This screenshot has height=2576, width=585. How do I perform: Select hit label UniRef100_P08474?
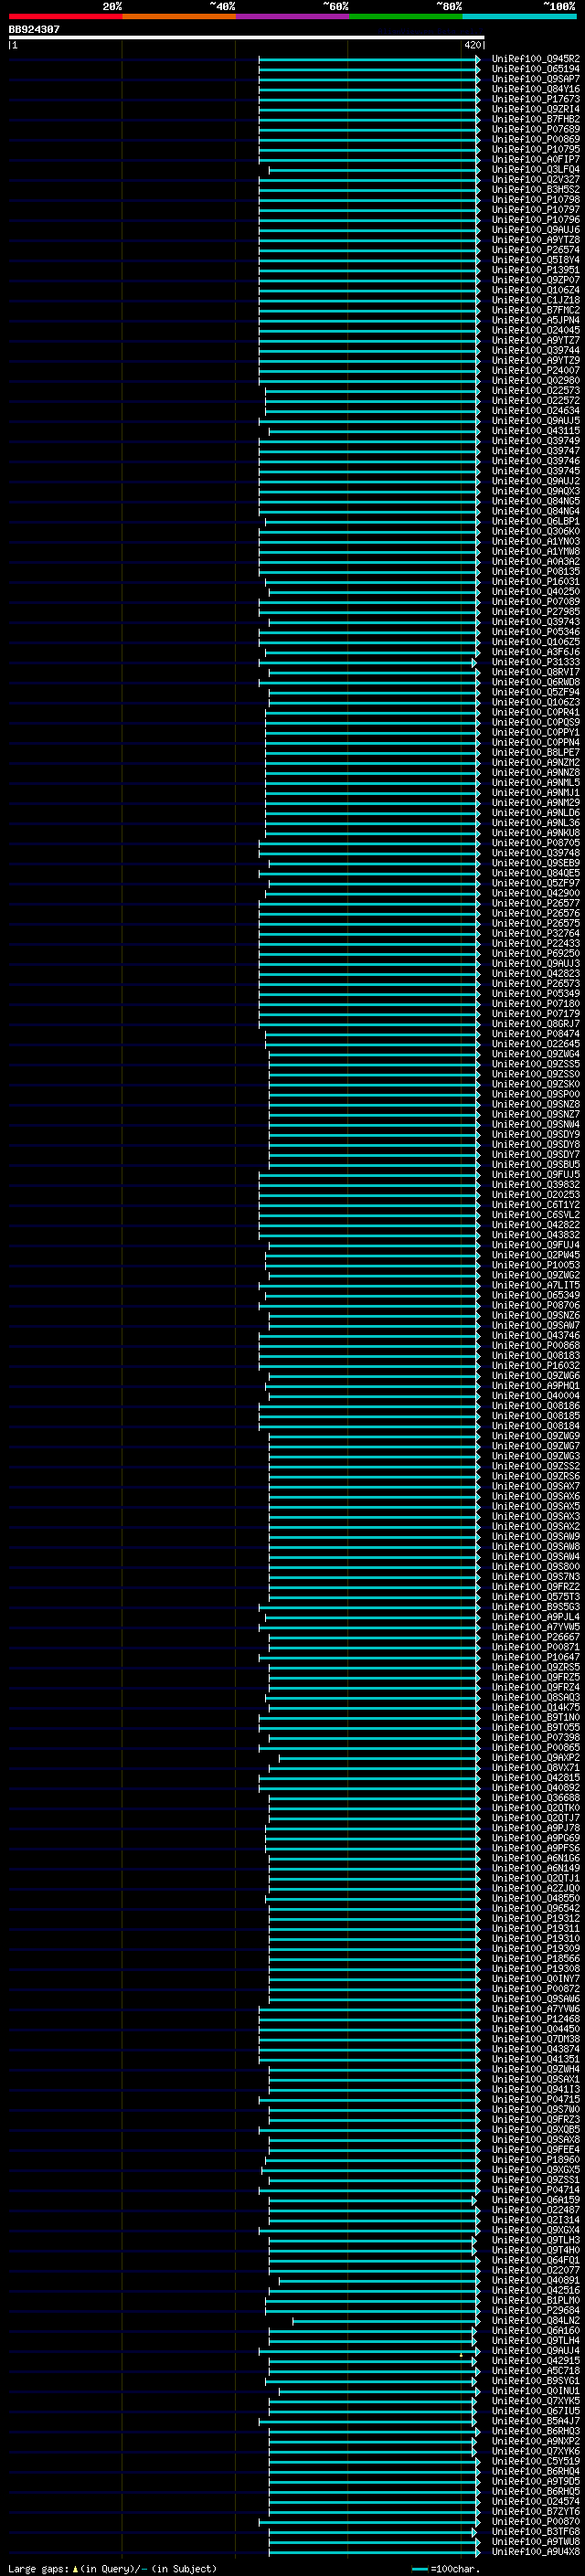[535, 1034]
